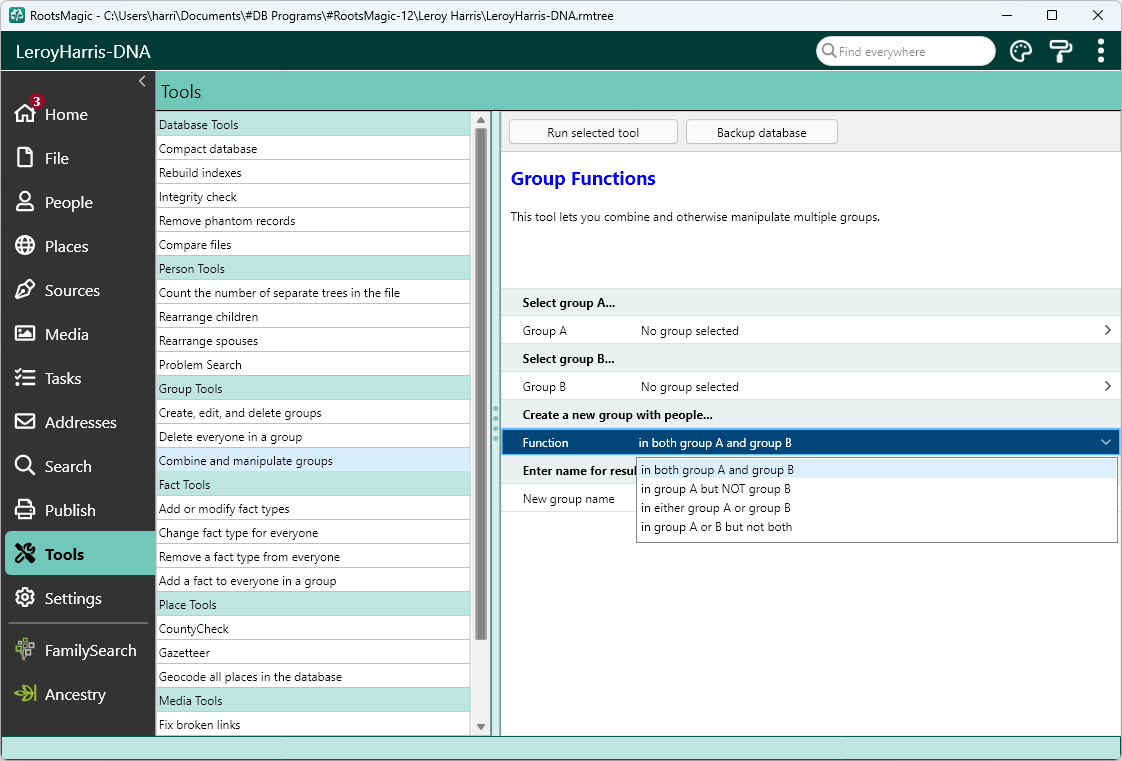The image size is (1122, 761).
Task: Select Change fact type for everyone
Action: point(313,533)
